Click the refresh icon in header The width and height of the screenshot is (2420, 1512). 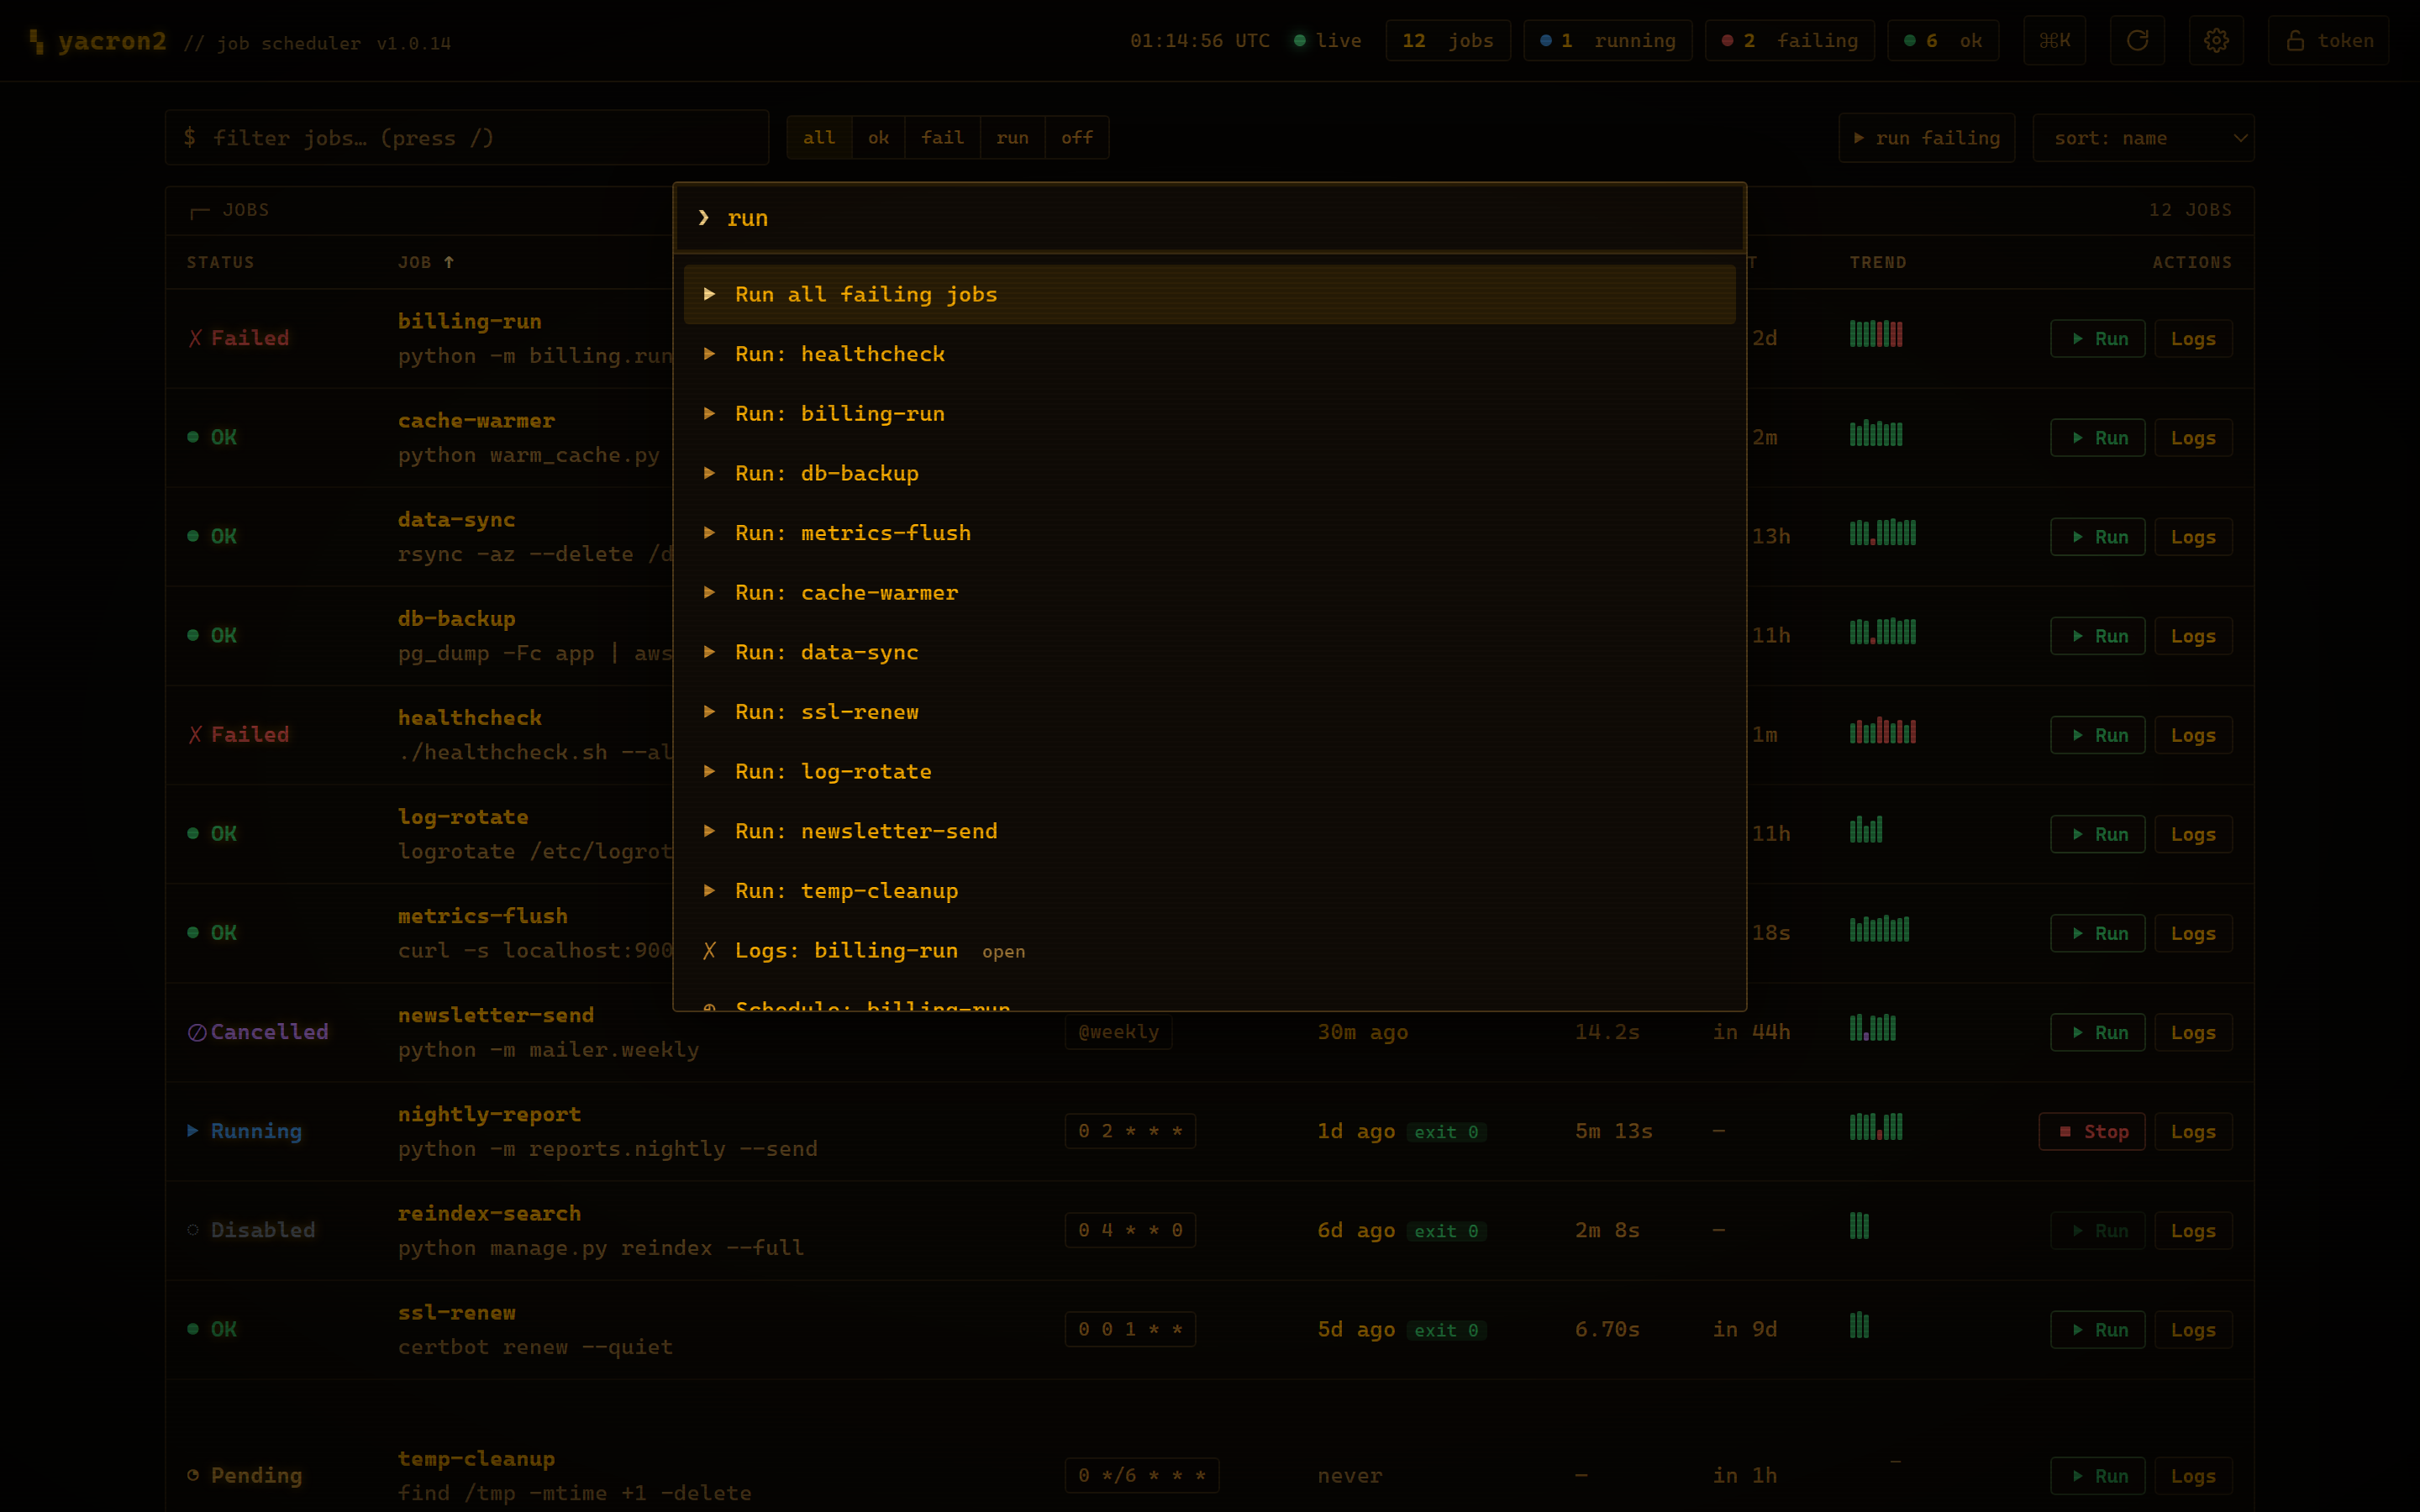pyautogui.click(x=2137, y=41)
